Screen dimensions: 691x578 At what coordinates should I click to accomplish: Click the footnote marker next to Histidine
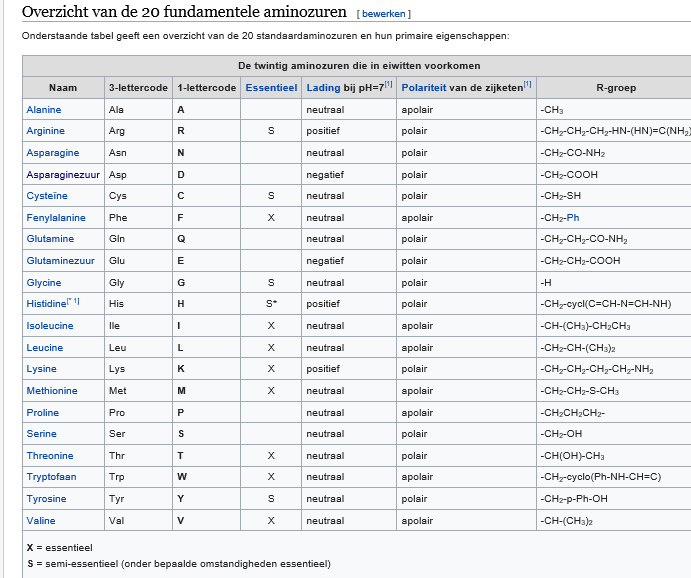[x=73, y=301]
